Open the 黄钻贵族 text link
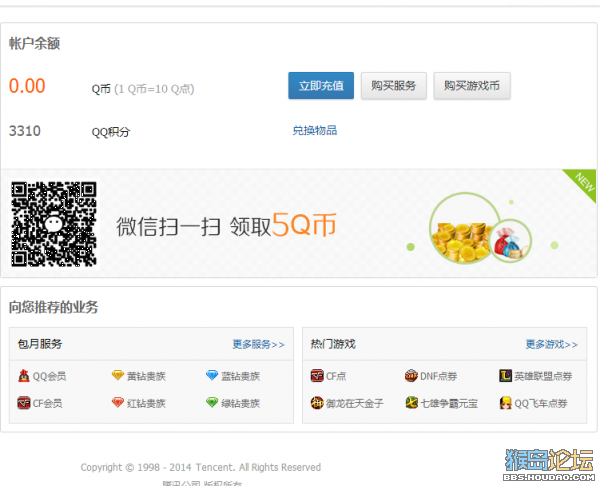This screenshot has width=600, height=486. pos(146,376)
